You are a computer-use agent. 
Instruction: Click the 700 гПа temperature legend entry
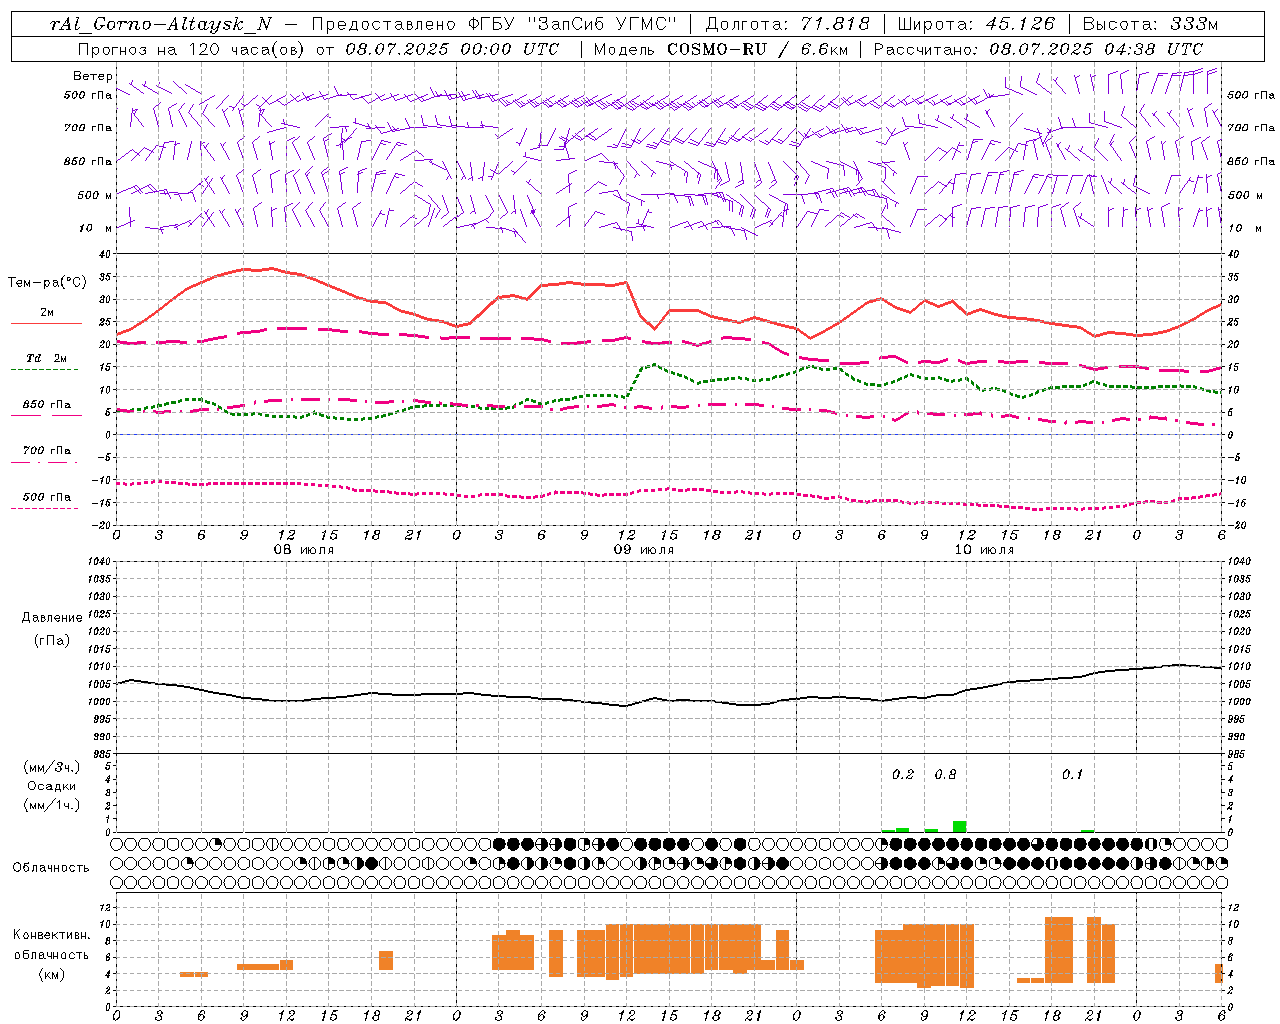(46, 451)
